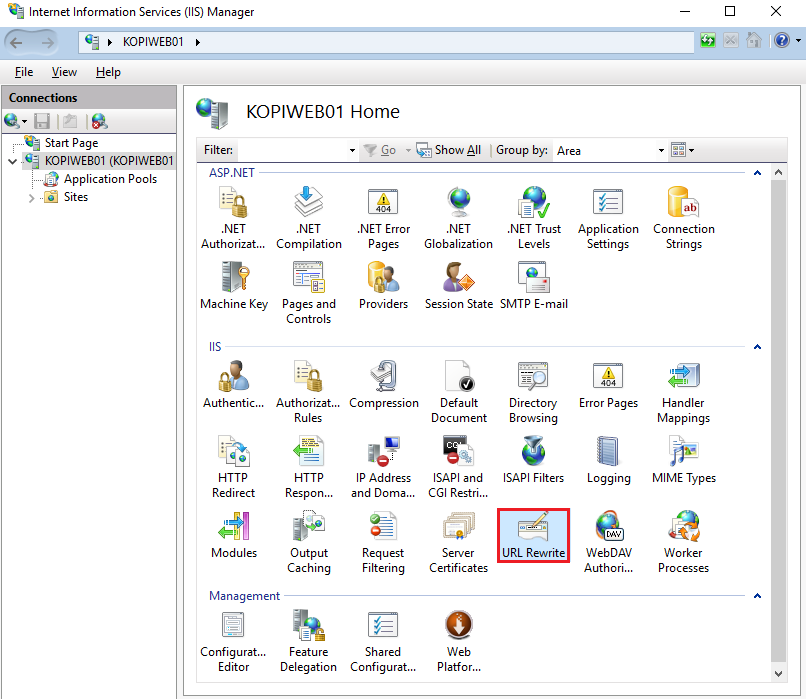Click the Go filter button
This screenshot has width=806, height=699.
pyautogui.click(x=380, y=150)
